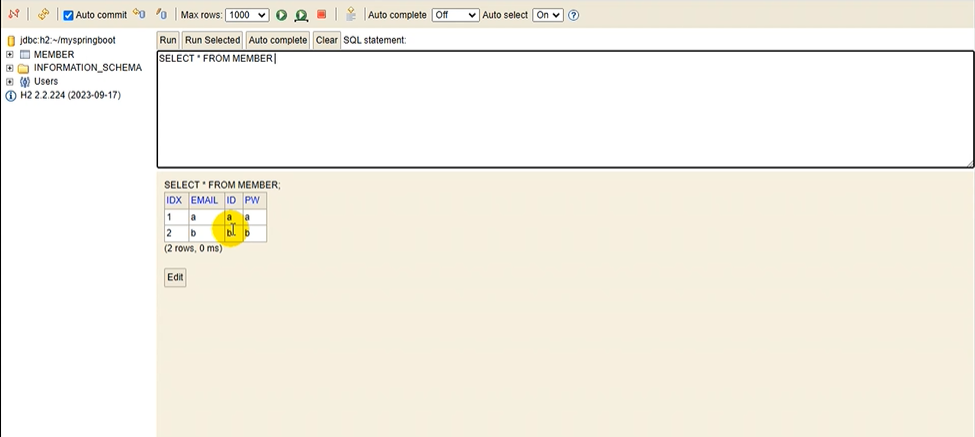The width and height of the screenshot is (975, 437).
Task: Click the info icon next to H2 version
Action: point(11,96)
